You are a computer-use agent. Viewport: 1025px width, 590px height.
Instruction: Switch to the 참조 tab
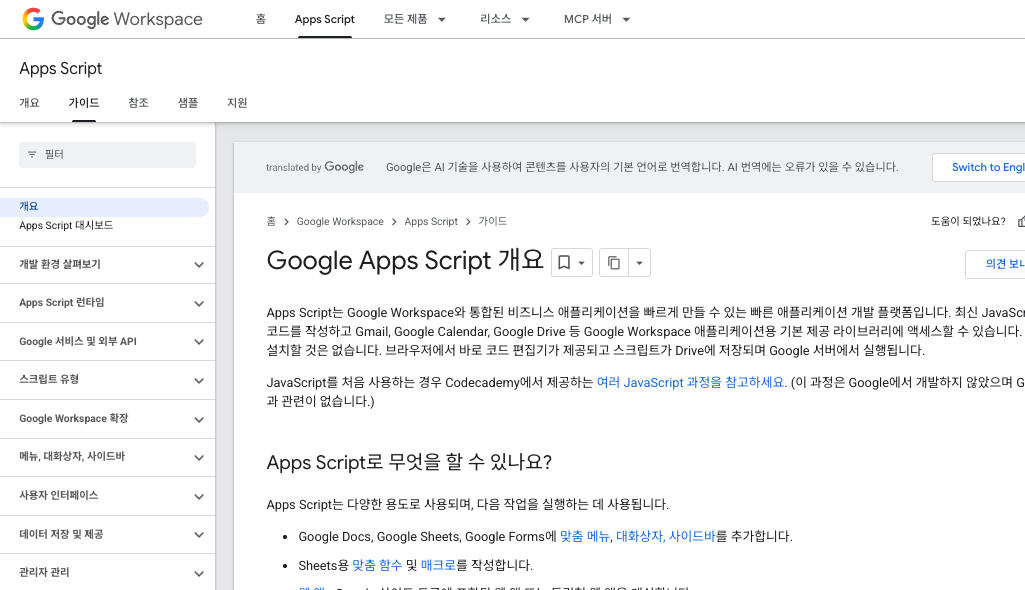[139, 103]
